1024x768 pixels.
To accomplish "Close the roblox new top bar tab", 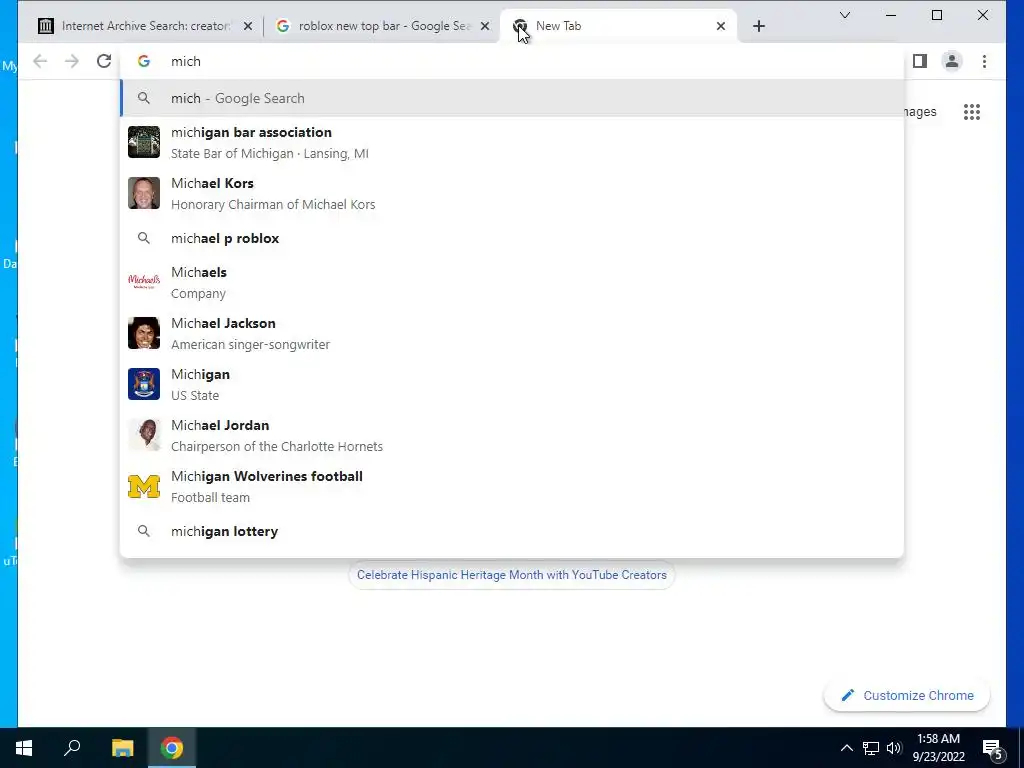I will [x=485, y=26].
